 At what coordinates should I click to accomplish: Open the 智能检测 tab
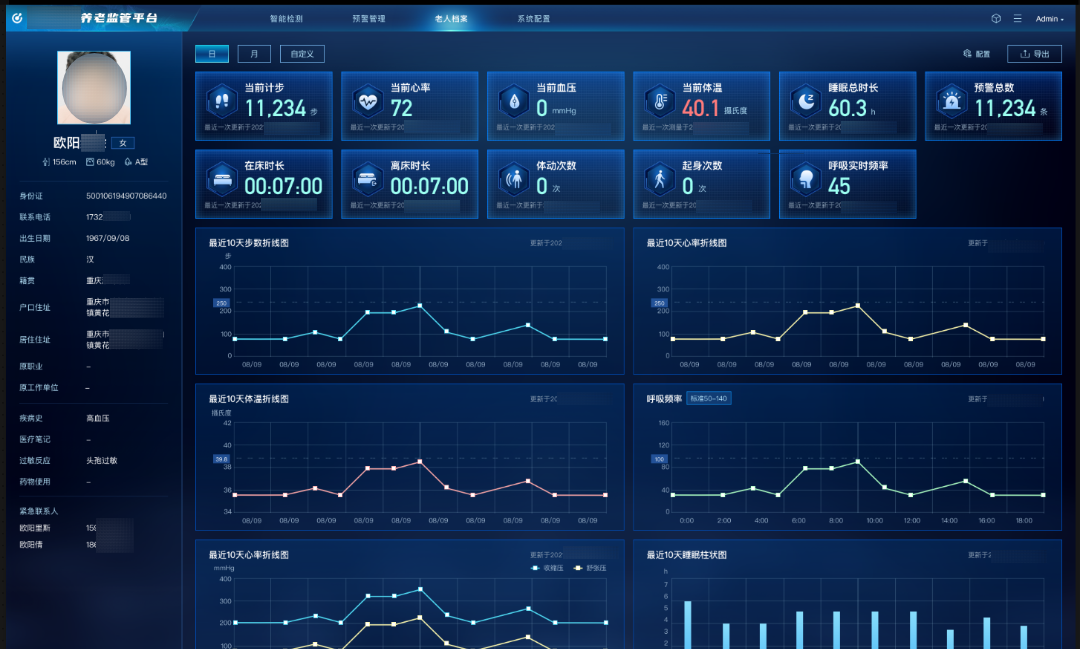(x=286, y=19)
